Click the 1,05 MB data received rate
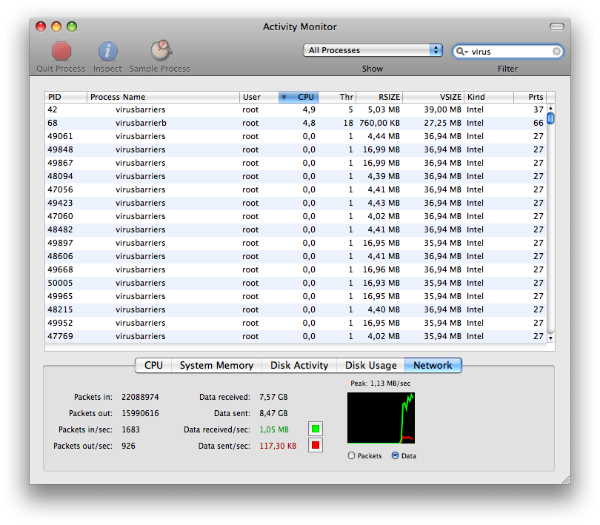This screenshot has width=600, height=525. point(274,429)
